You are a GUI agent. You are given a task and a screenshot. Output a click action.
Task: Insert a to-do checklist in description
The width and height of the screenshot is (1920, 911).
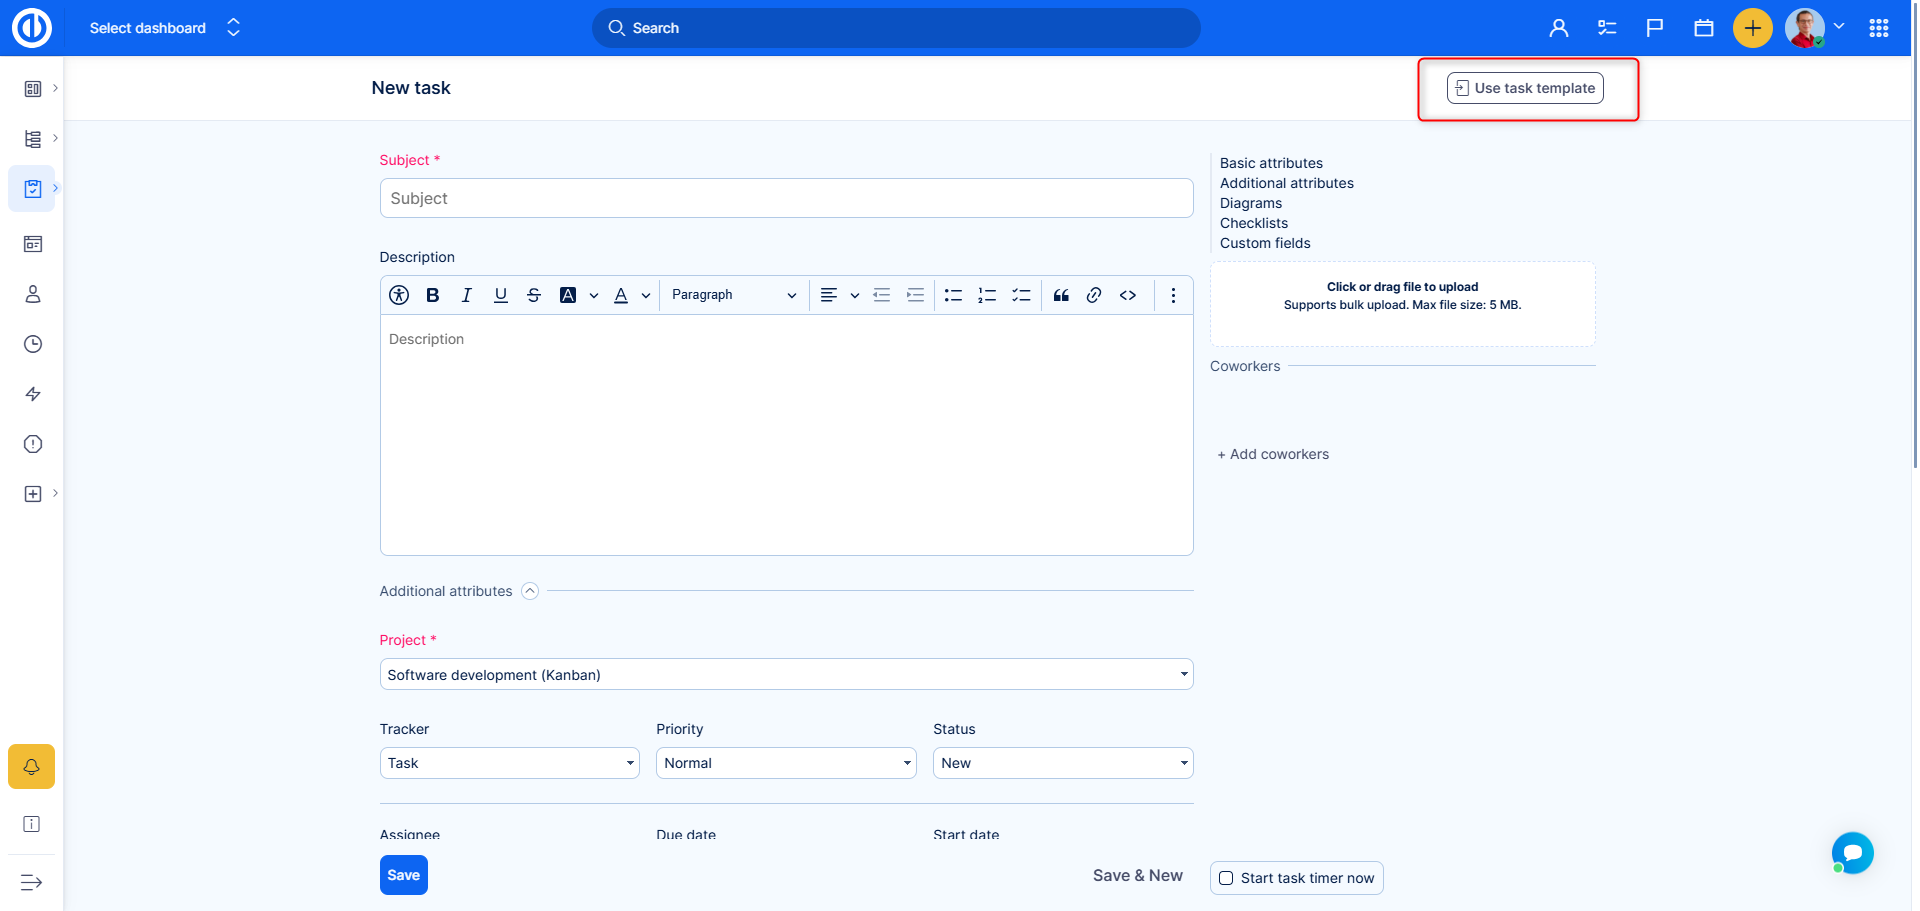point(1021,295)
